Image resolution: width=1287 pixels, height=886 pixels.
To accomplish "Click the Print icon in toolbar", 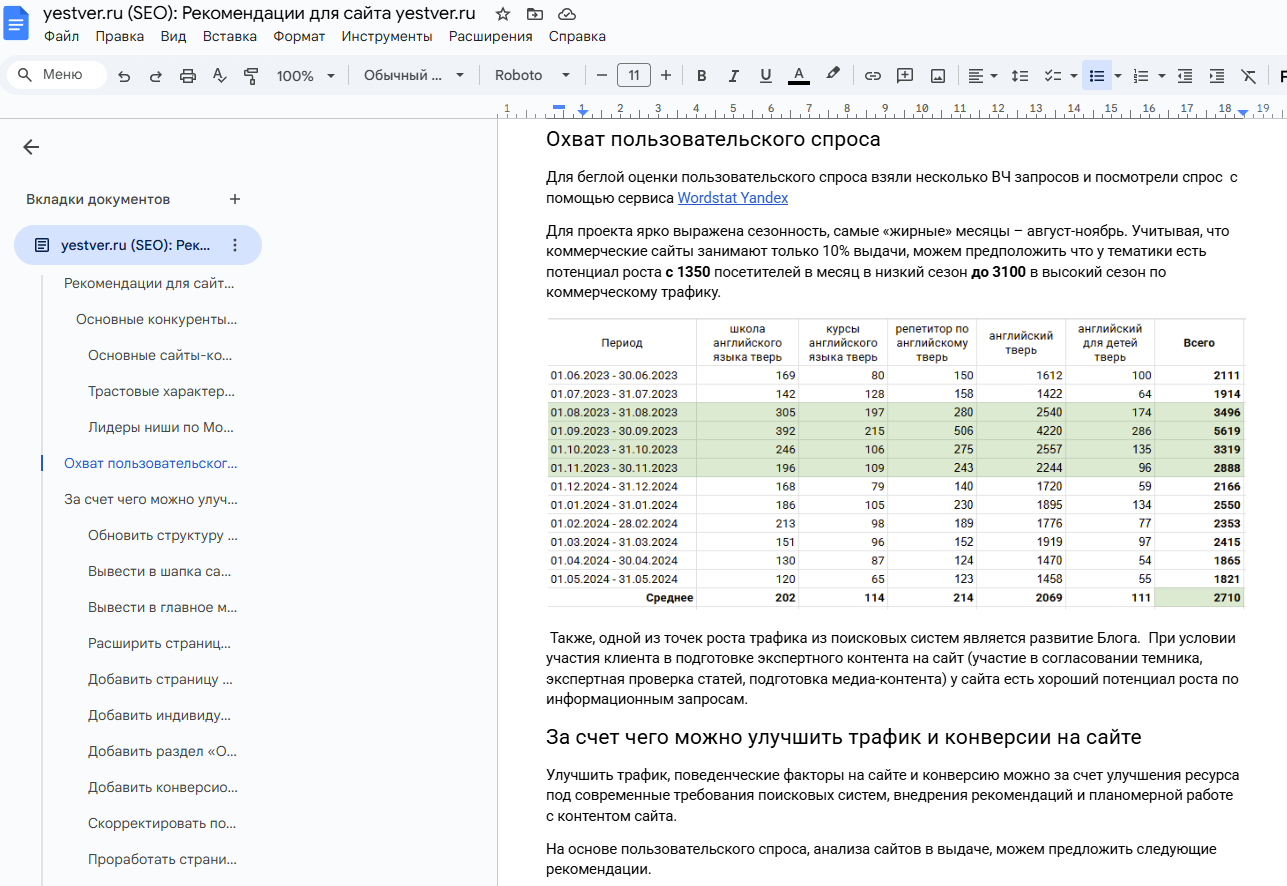I will pos(188,76).
